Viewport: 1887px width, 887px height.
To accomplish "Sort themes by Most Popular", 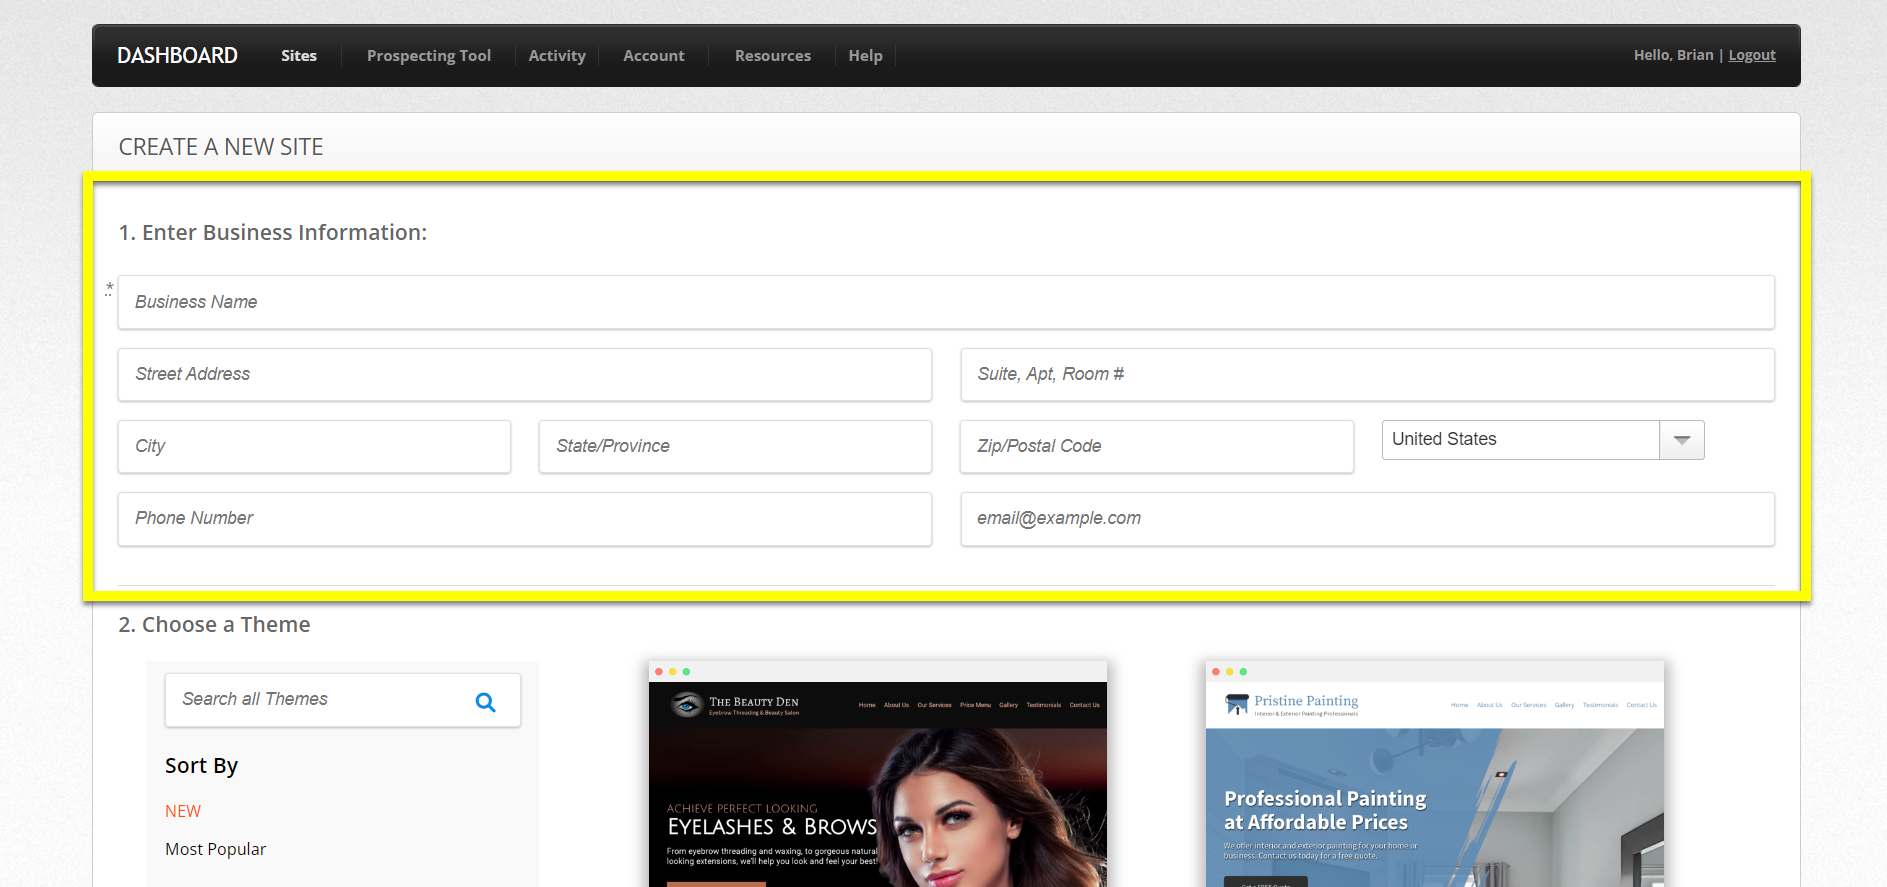I will (216, 849).
